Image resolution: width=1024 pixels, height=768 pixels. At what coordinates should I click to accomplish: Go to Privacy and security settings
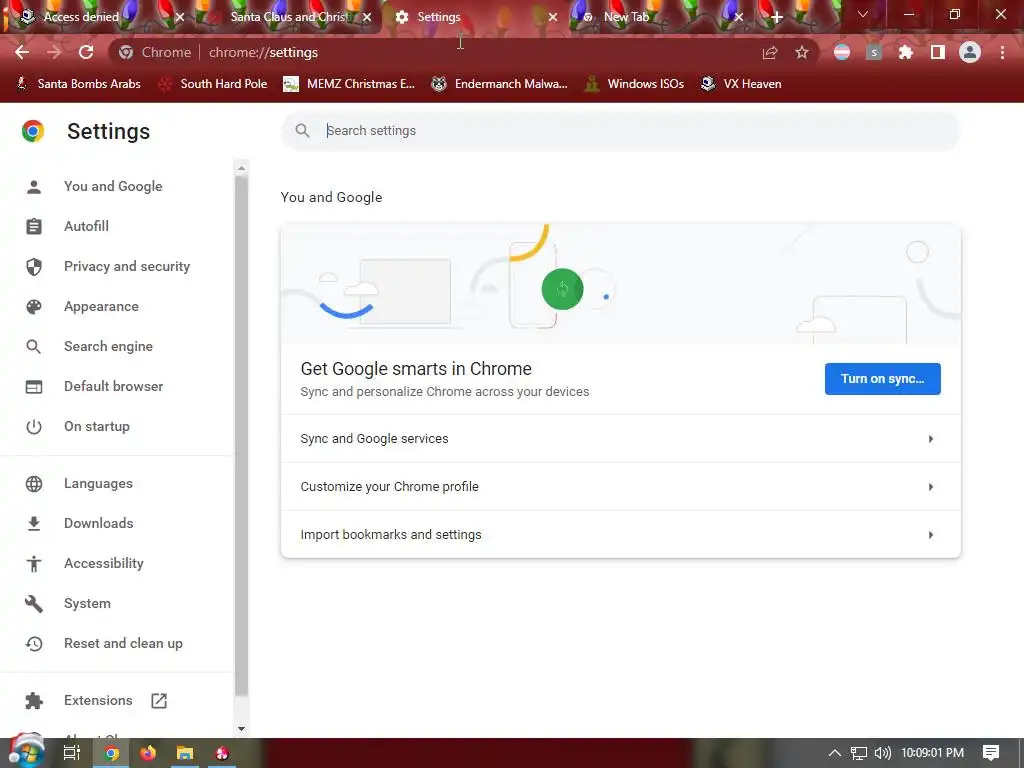127,266
